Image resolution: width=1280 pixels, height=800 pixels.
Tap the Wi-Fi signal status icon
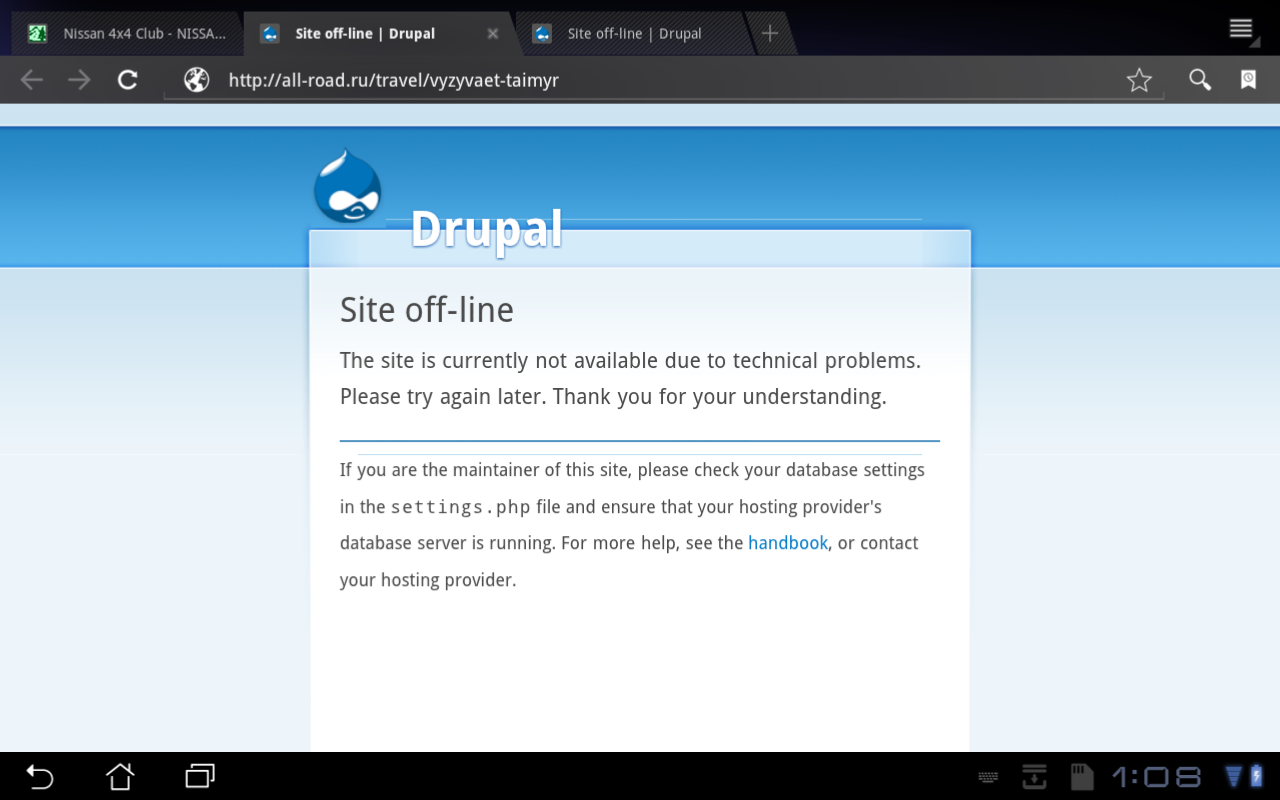[x=1234, y=776]
